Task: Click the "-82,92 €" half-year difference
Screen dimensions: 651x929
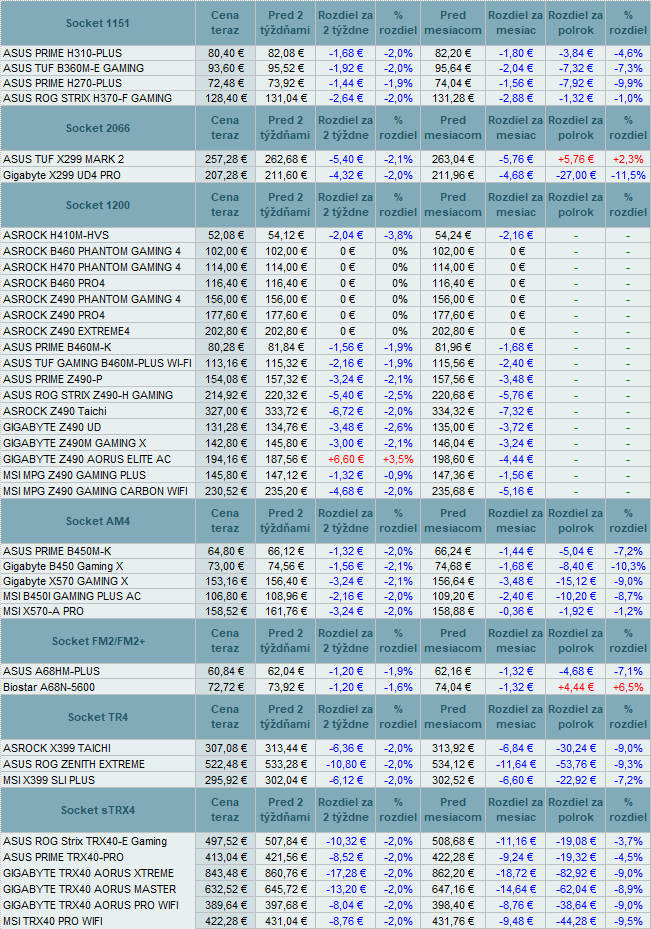Action: (x=575, y=873)
